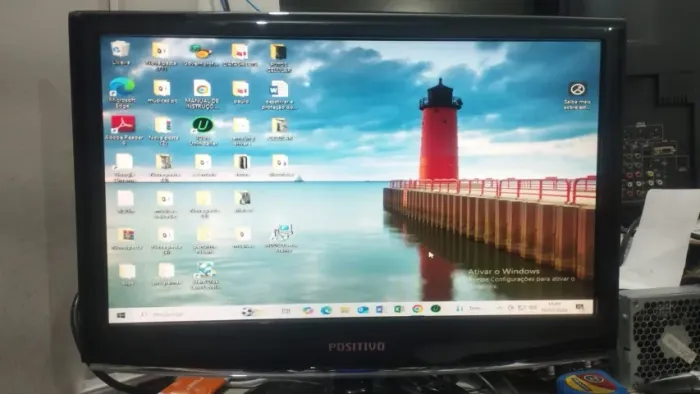This screenshot has width=700, height=394.
Task: Open File Explorer from the taskbar
Action: (345, 310)
